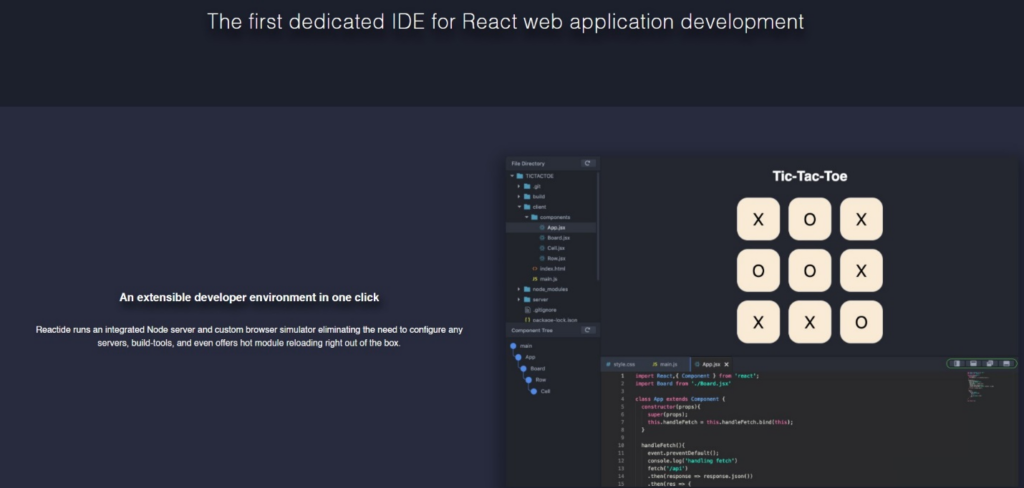Click the braces icon beside package-lock.json

pyautogui.click(x=528, y=320)
